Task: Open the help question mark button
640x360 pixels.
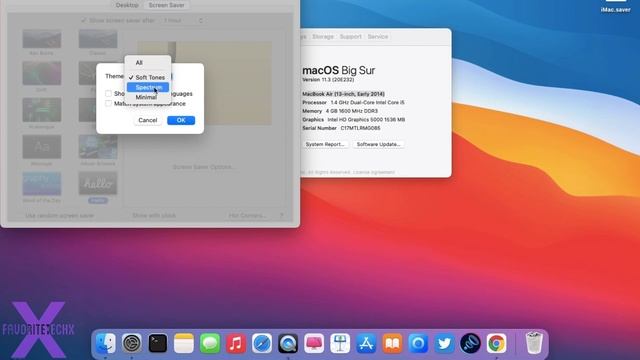Action: [281, 215]
